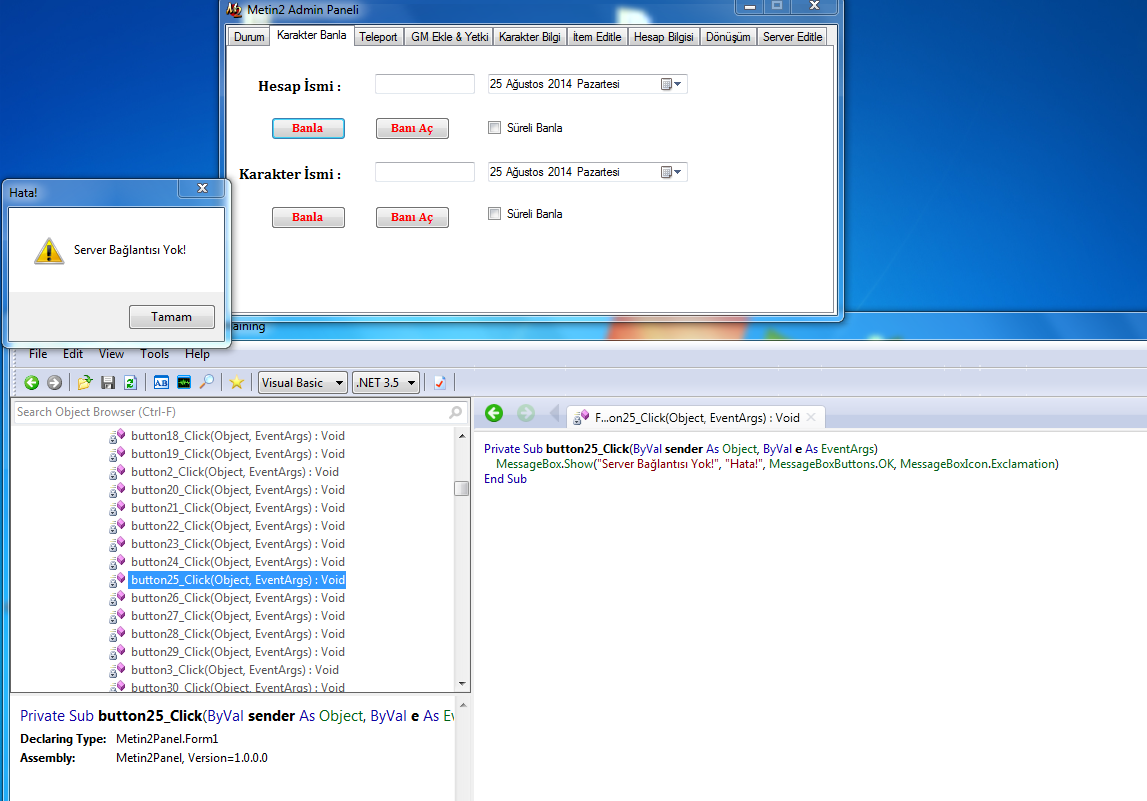Open an assembly with the folder icon
1147x801 pixels.
point(85,383)
